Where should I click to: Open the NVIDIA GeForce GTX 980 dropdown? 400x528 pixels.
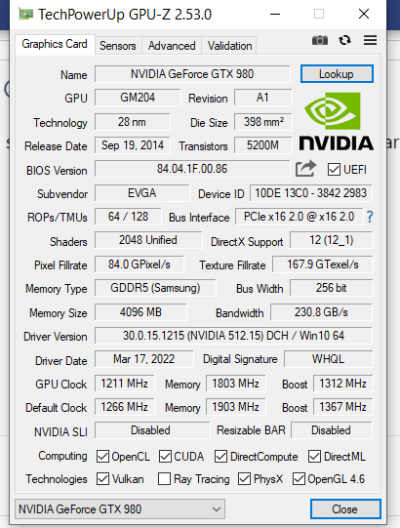(120, 509)
